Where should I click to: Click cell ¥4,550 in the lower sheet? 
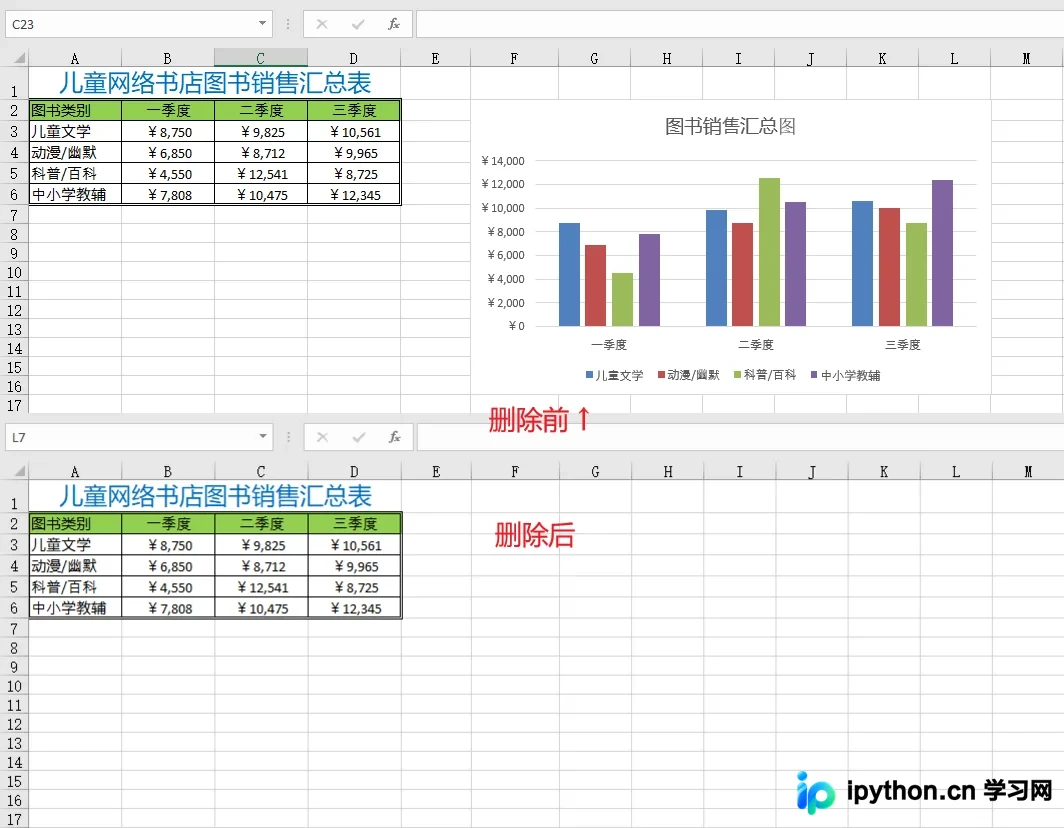168,587
